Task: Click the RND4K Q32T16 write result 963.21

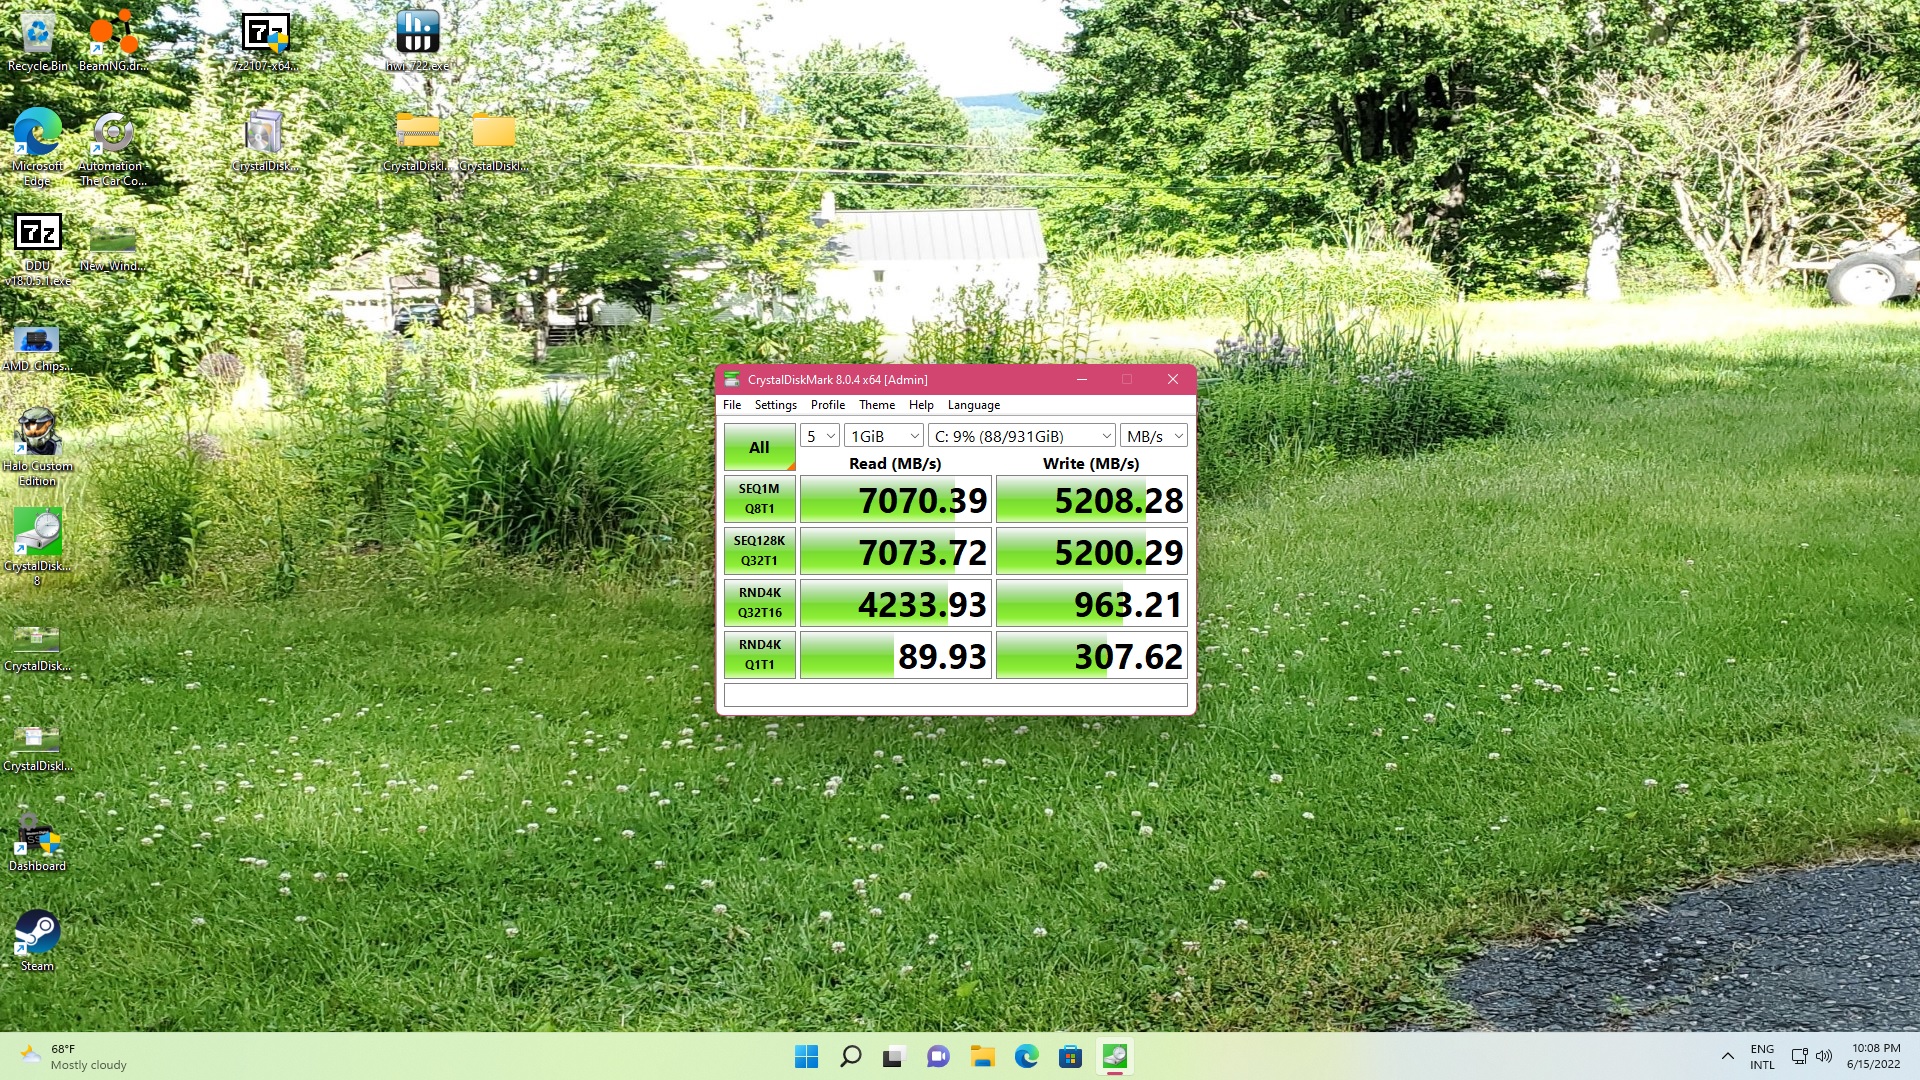Action: (x=1092, y=603)
